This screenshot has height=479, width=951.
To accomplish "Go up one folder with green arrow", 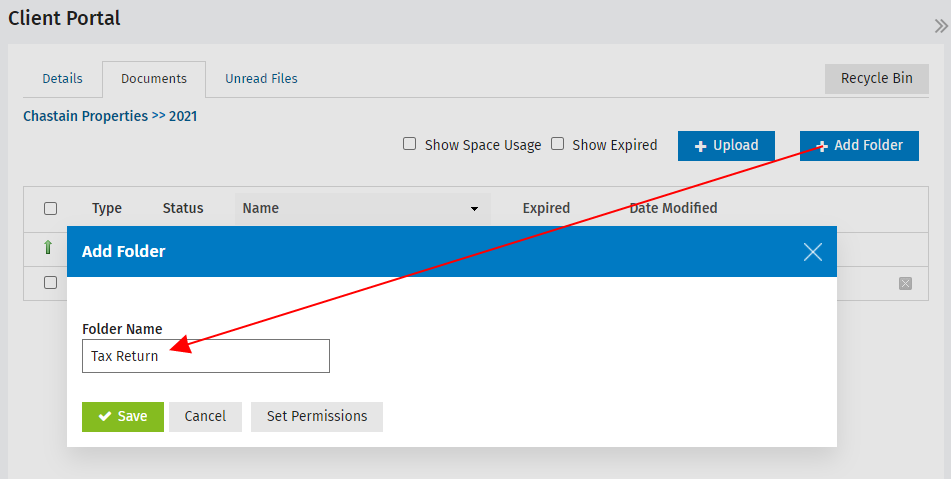I will point(48,247).
